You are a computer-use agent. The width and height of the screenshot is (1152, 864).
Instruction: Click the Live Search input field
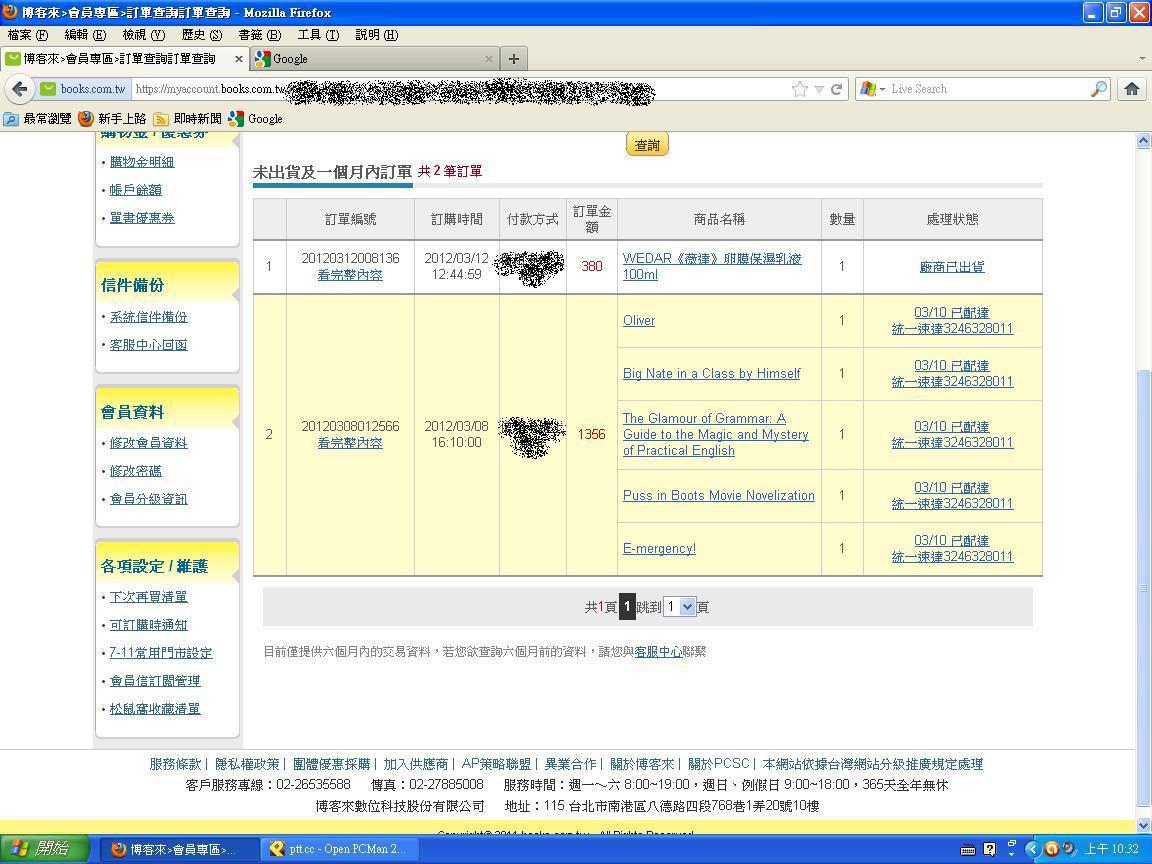point(988,89)
